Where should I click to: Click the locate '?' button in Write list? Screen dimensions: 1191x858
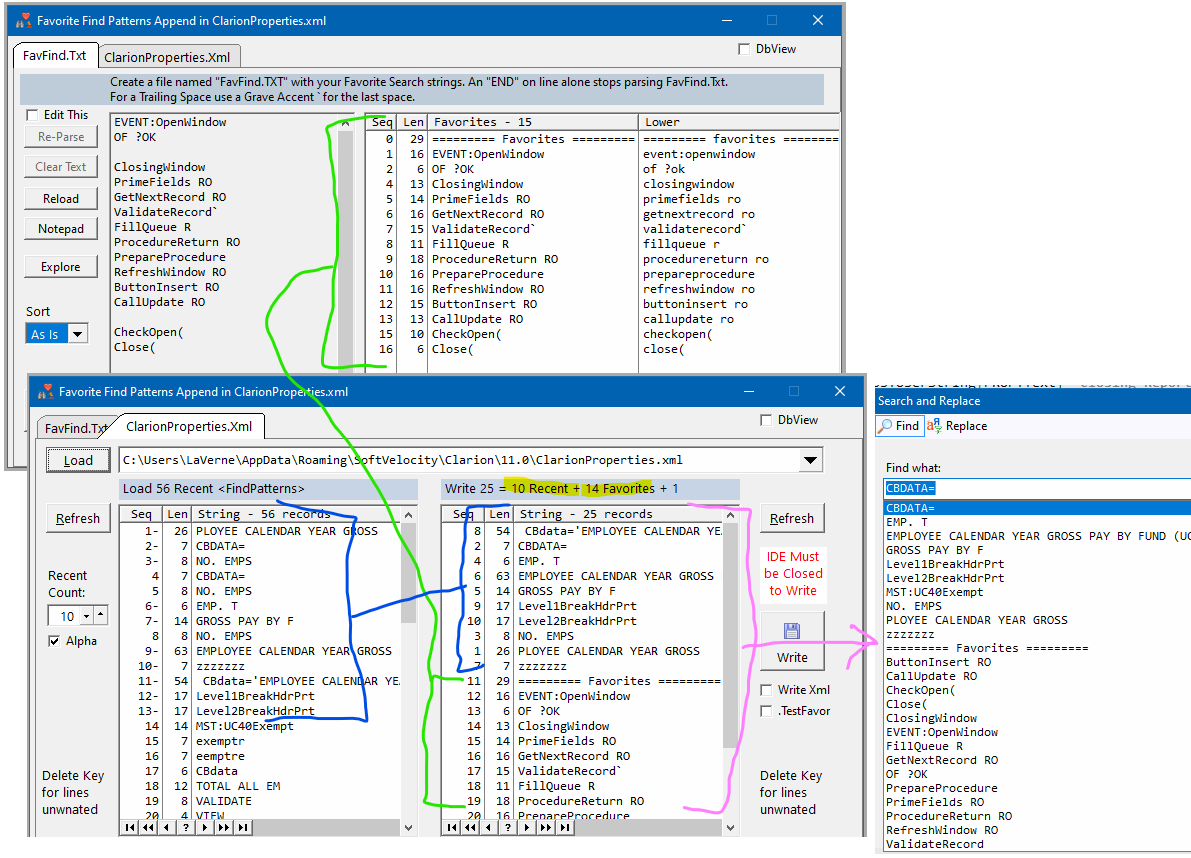click(x=508, y=828)
